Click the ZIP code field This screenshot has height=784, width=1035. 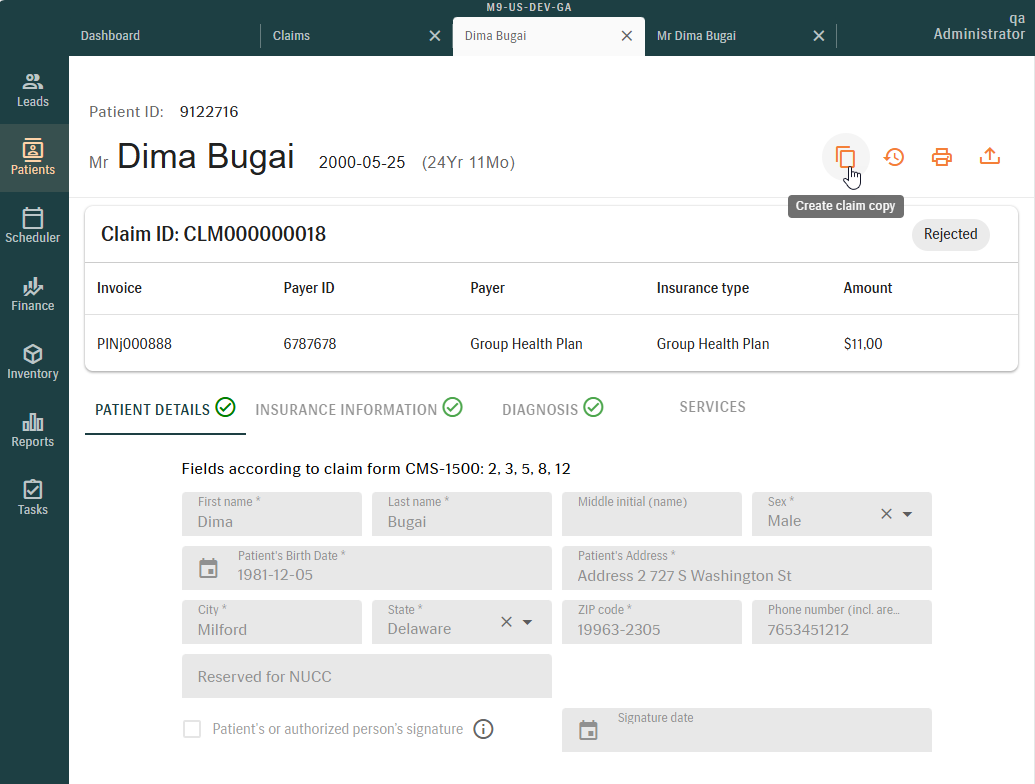coord(651,622)
